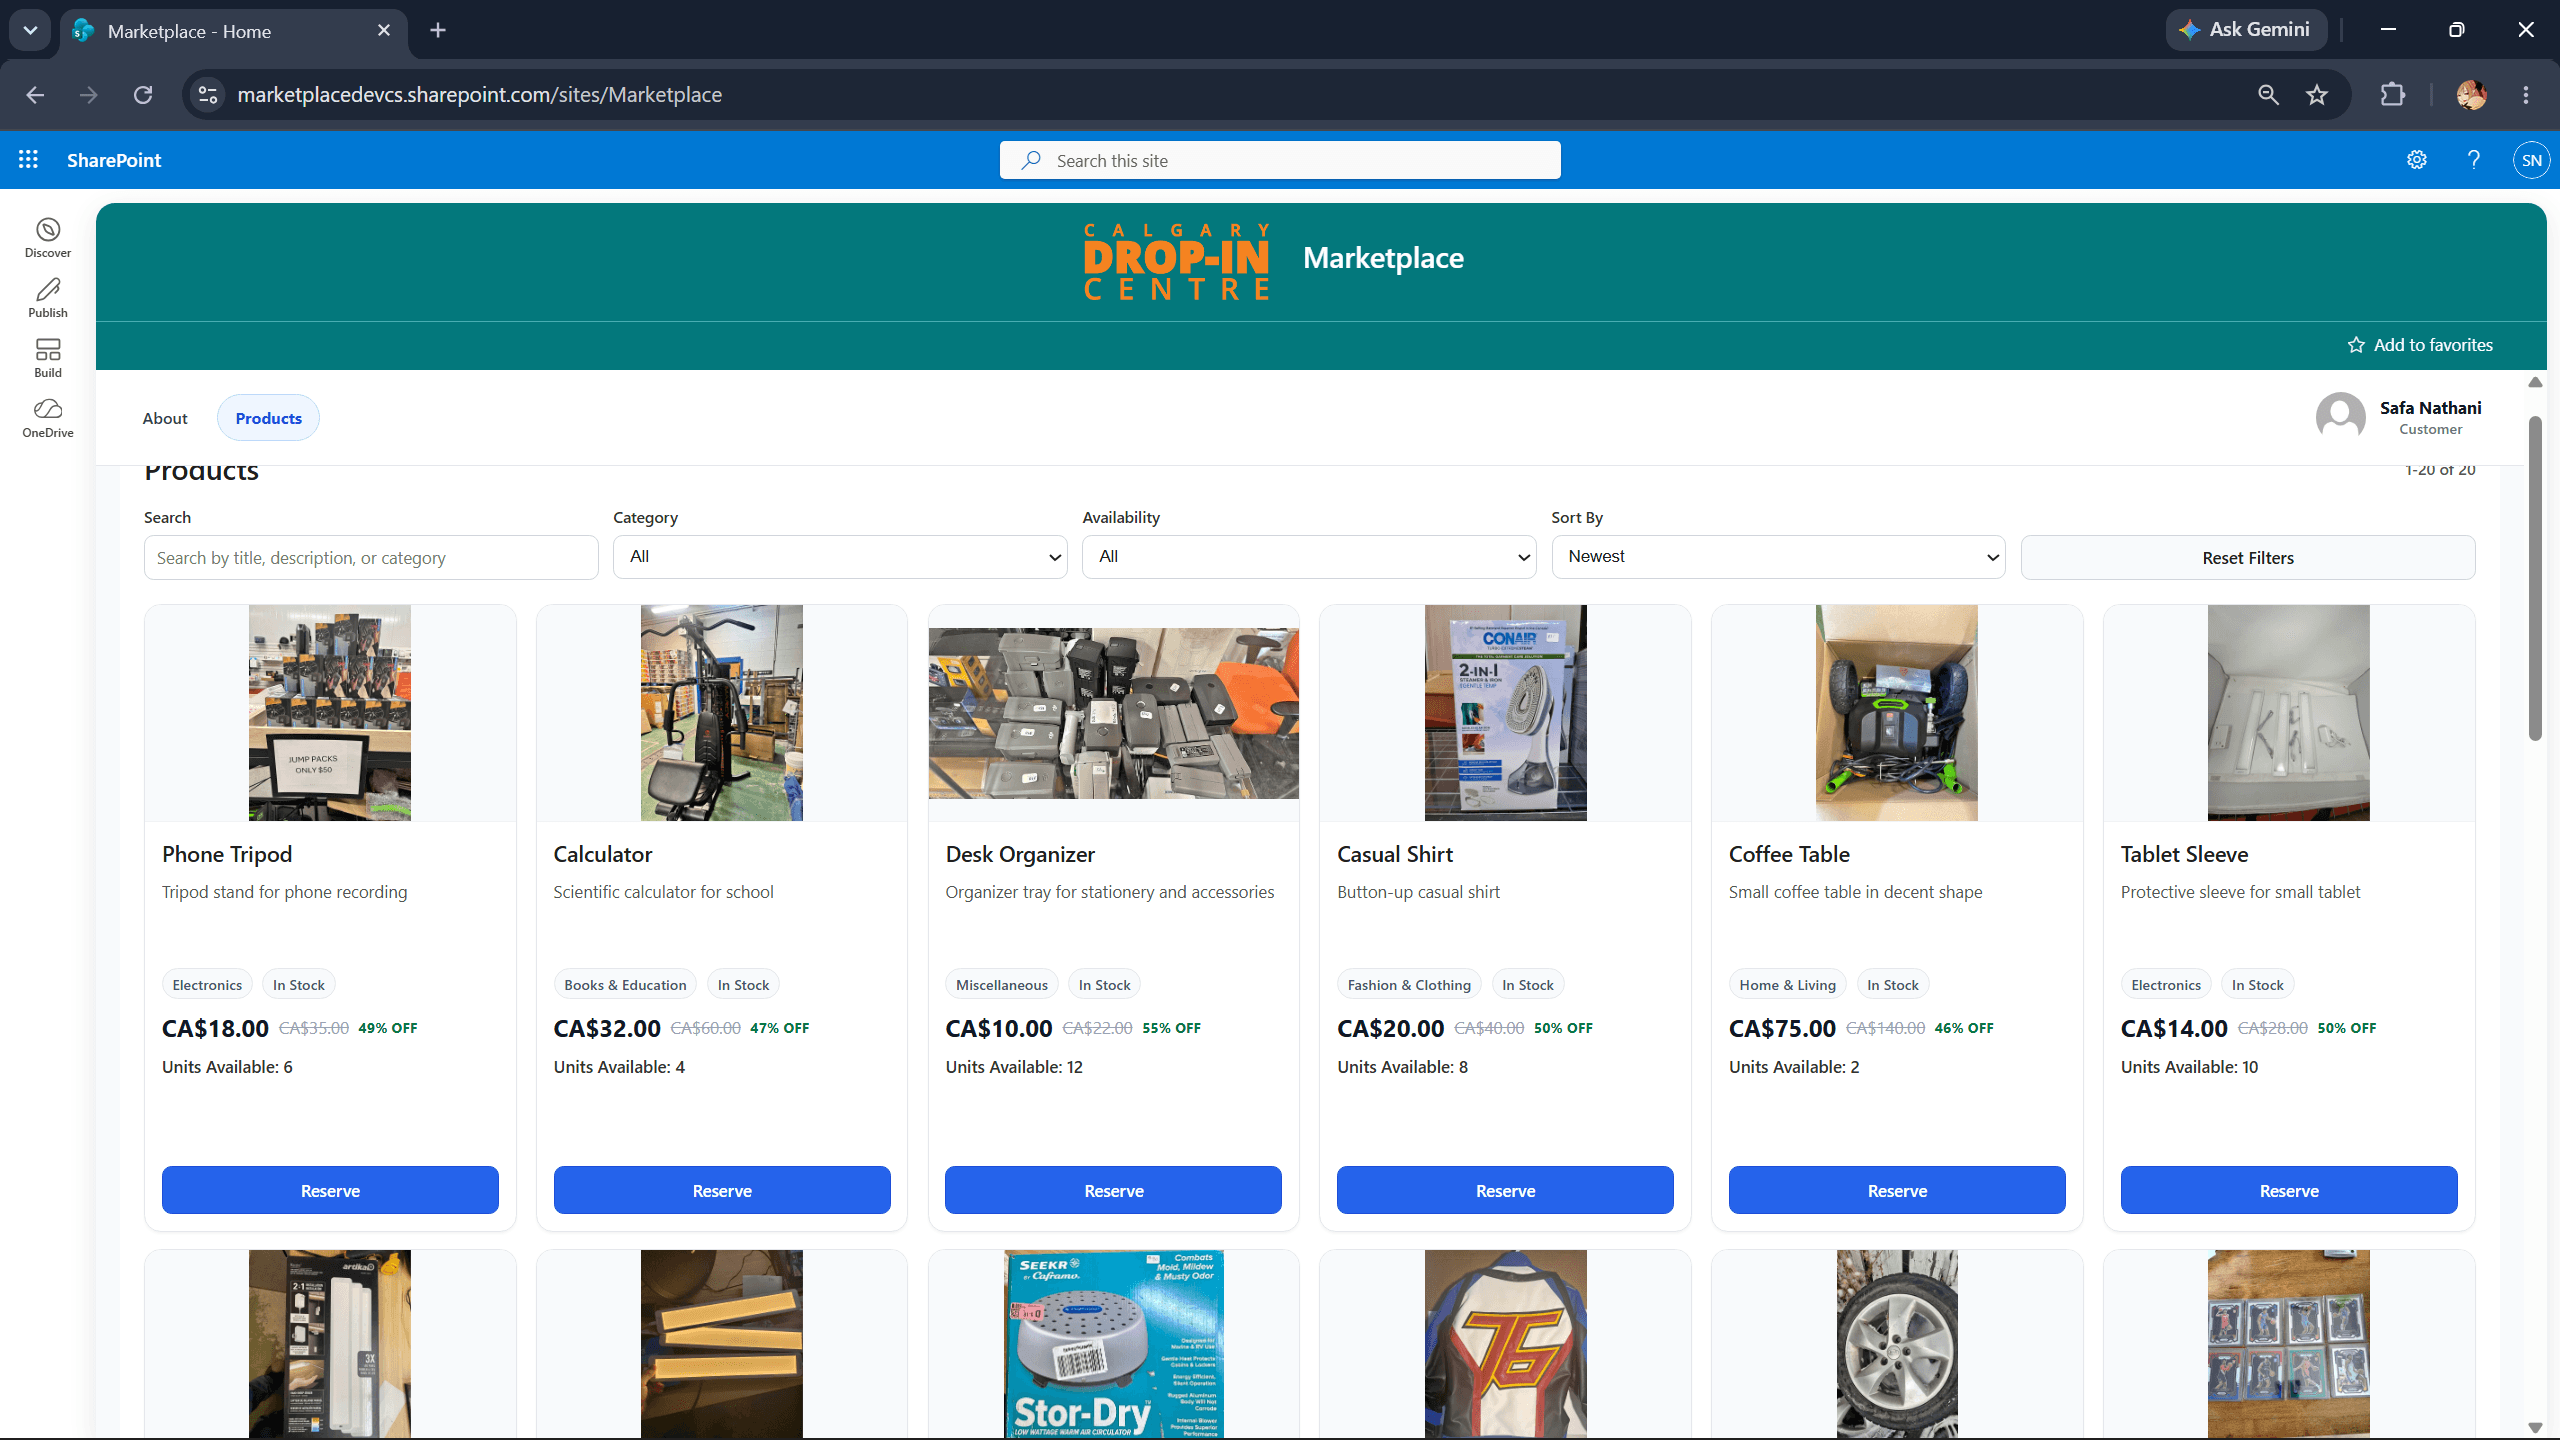The width and height of the screenshot is (2560, 1440).
Task: Open Discover in the left sidebar
Action: [48, 238]
